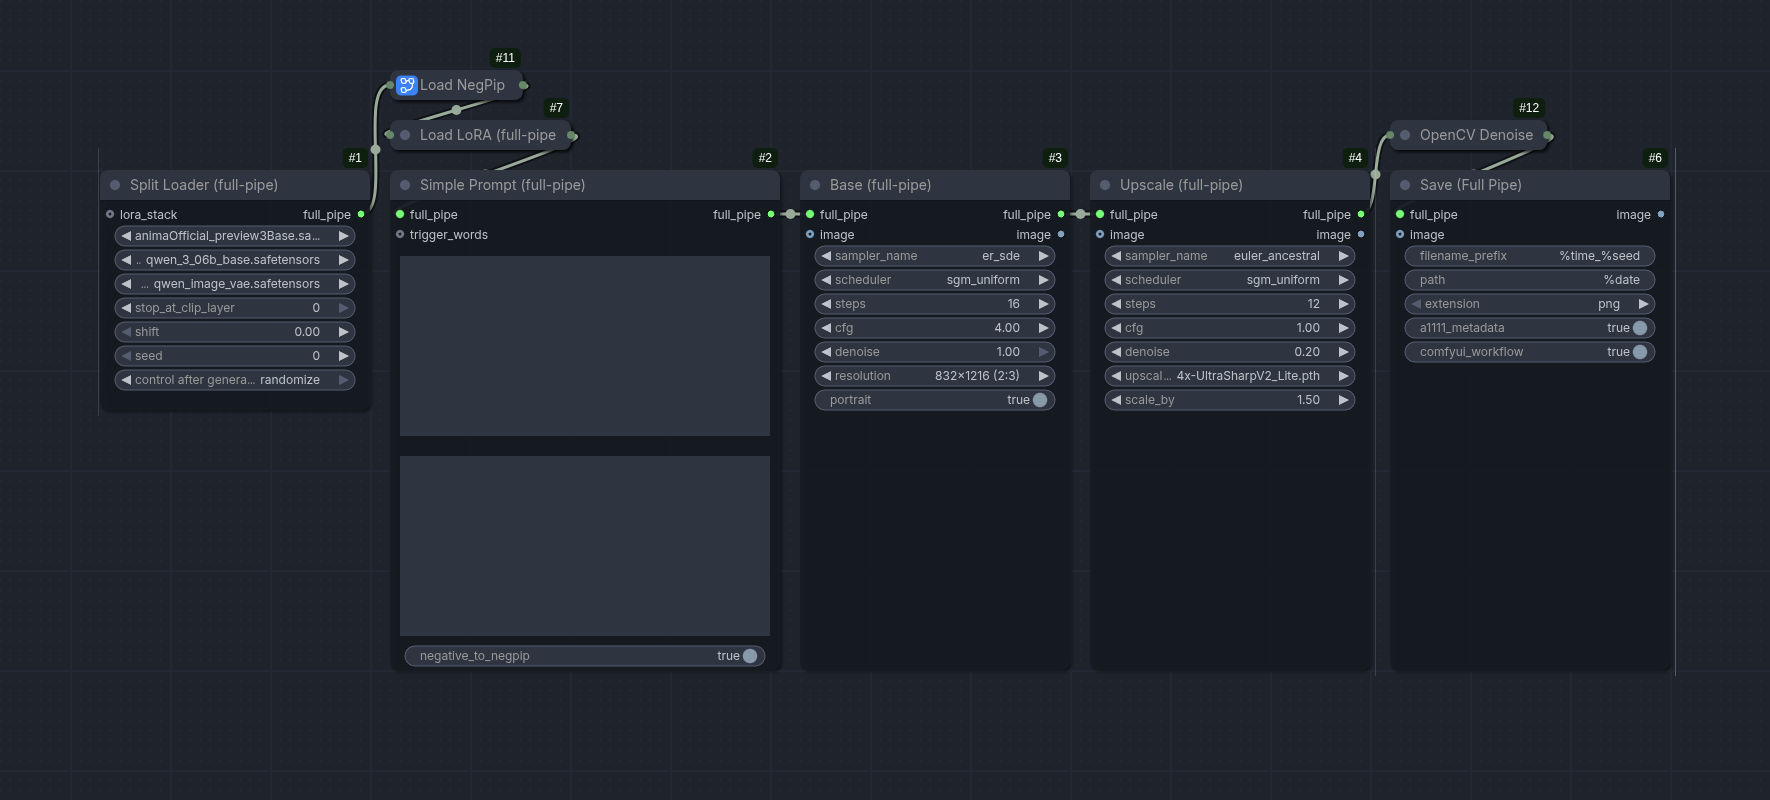Turn off a1111_metadata toggle
This screenshot has height=800, width=1770.
tap(1640, 328)
